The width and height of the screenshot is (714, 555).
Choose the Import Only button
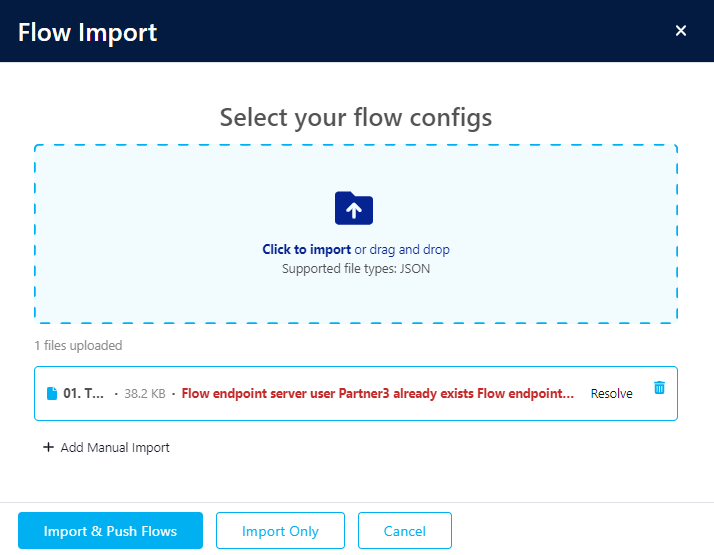point(280,531)
